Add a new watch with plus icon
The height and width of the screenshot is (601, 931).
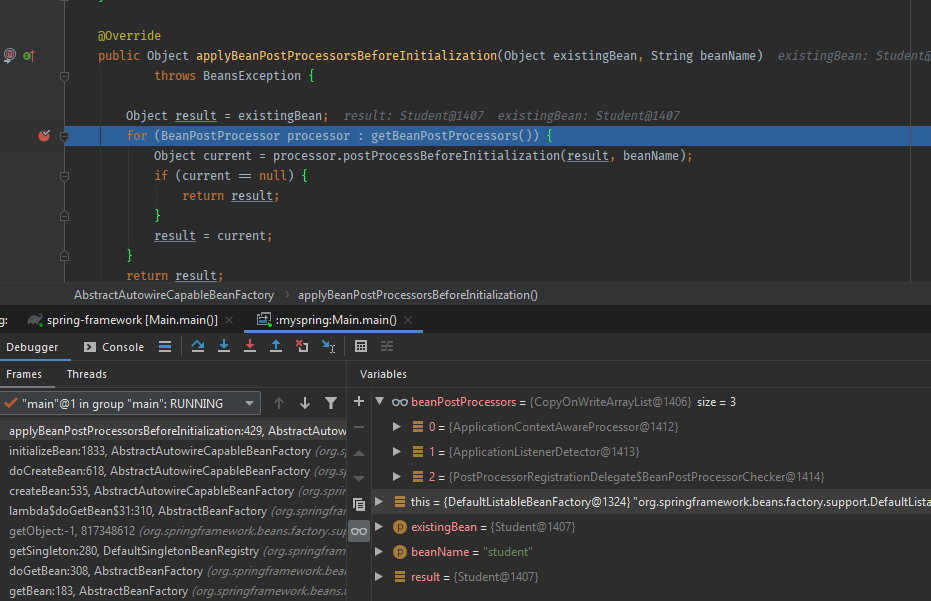[x=359, y=401]
